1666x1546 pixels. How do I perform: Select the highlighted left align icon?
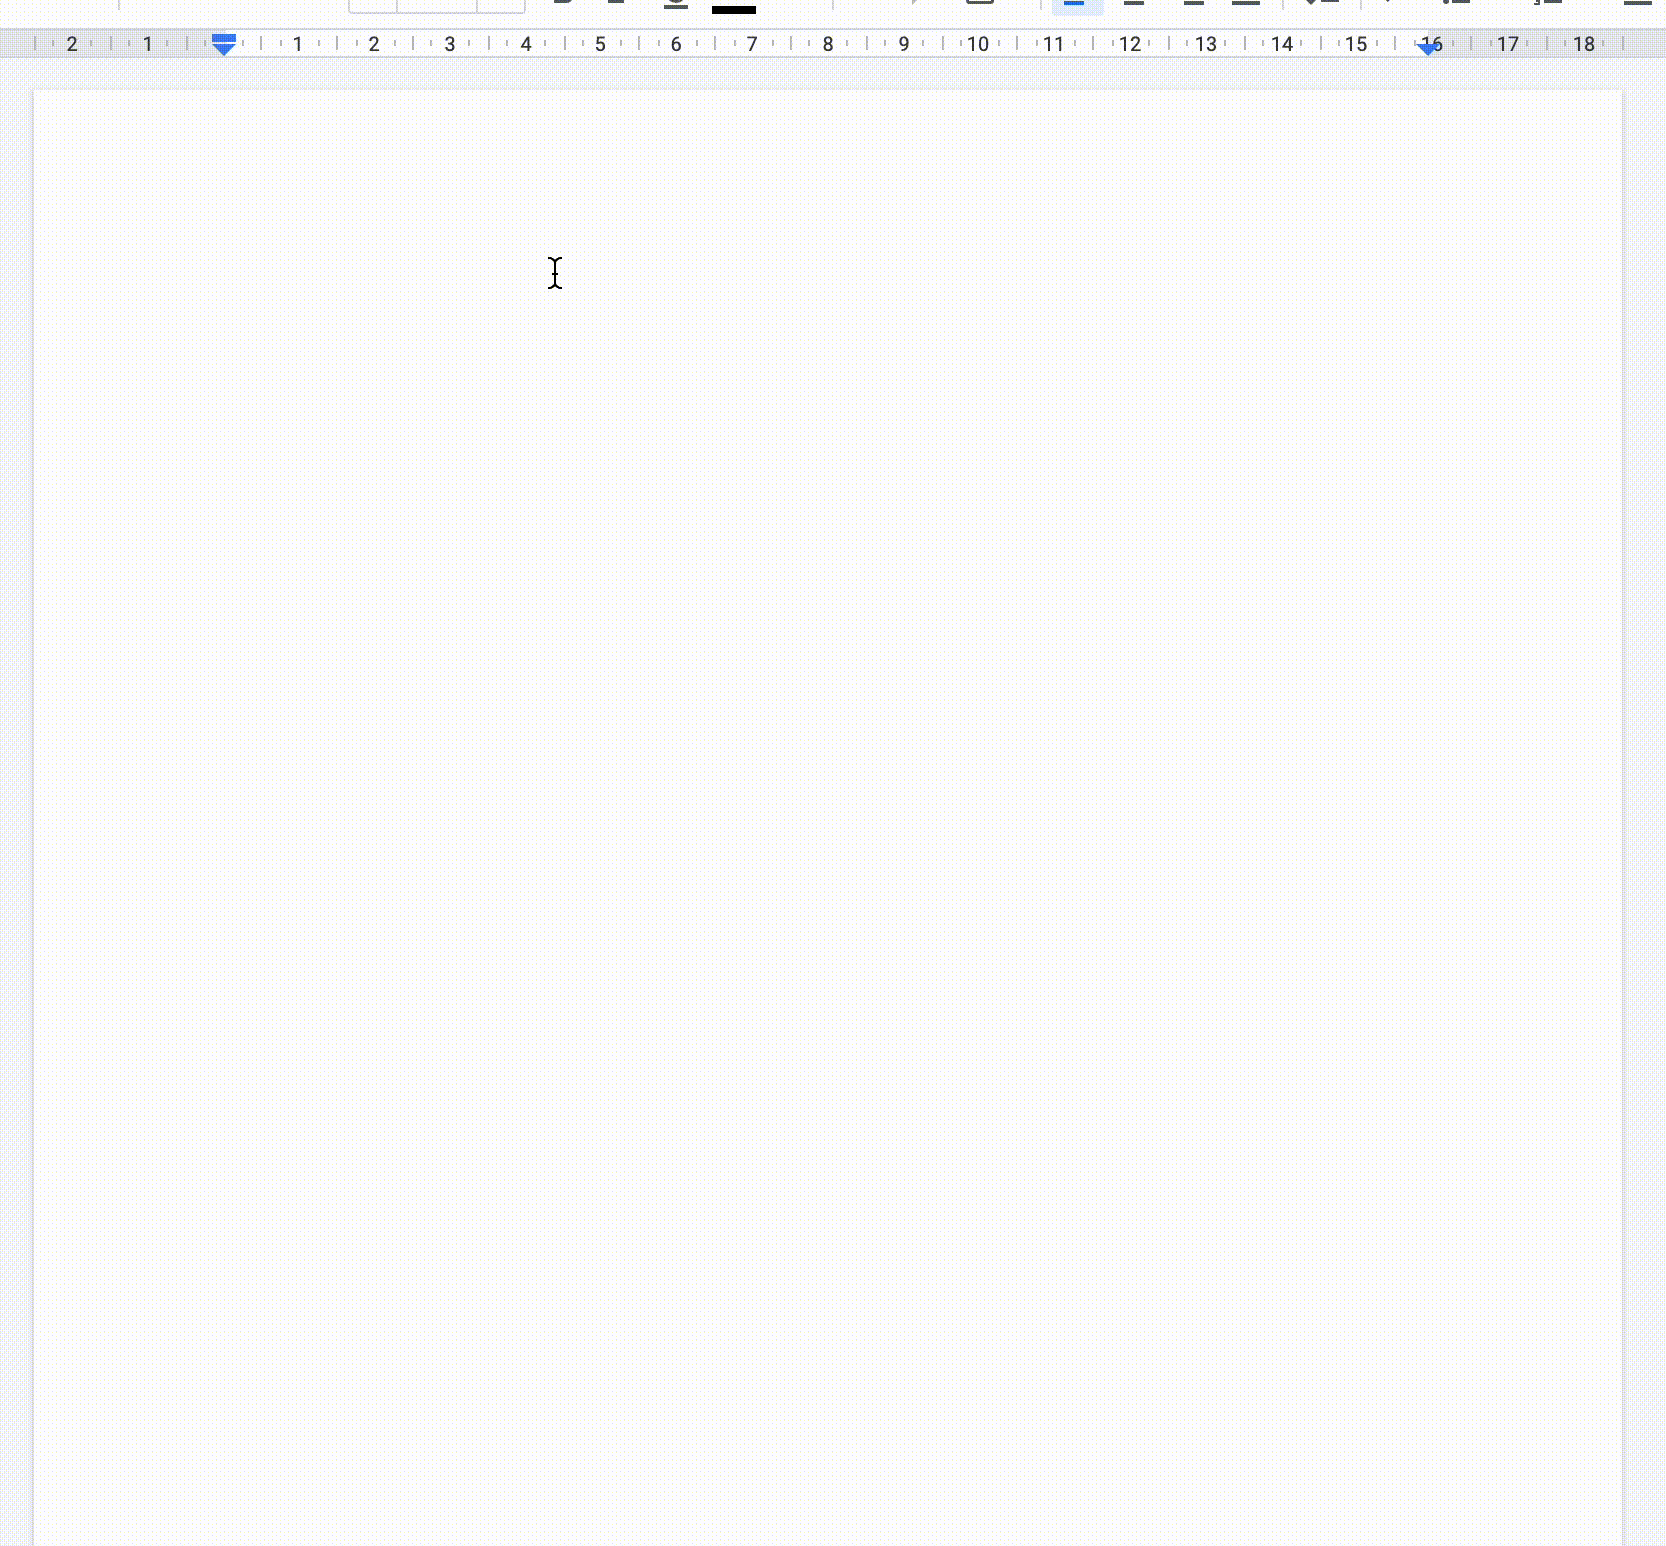1076,4
